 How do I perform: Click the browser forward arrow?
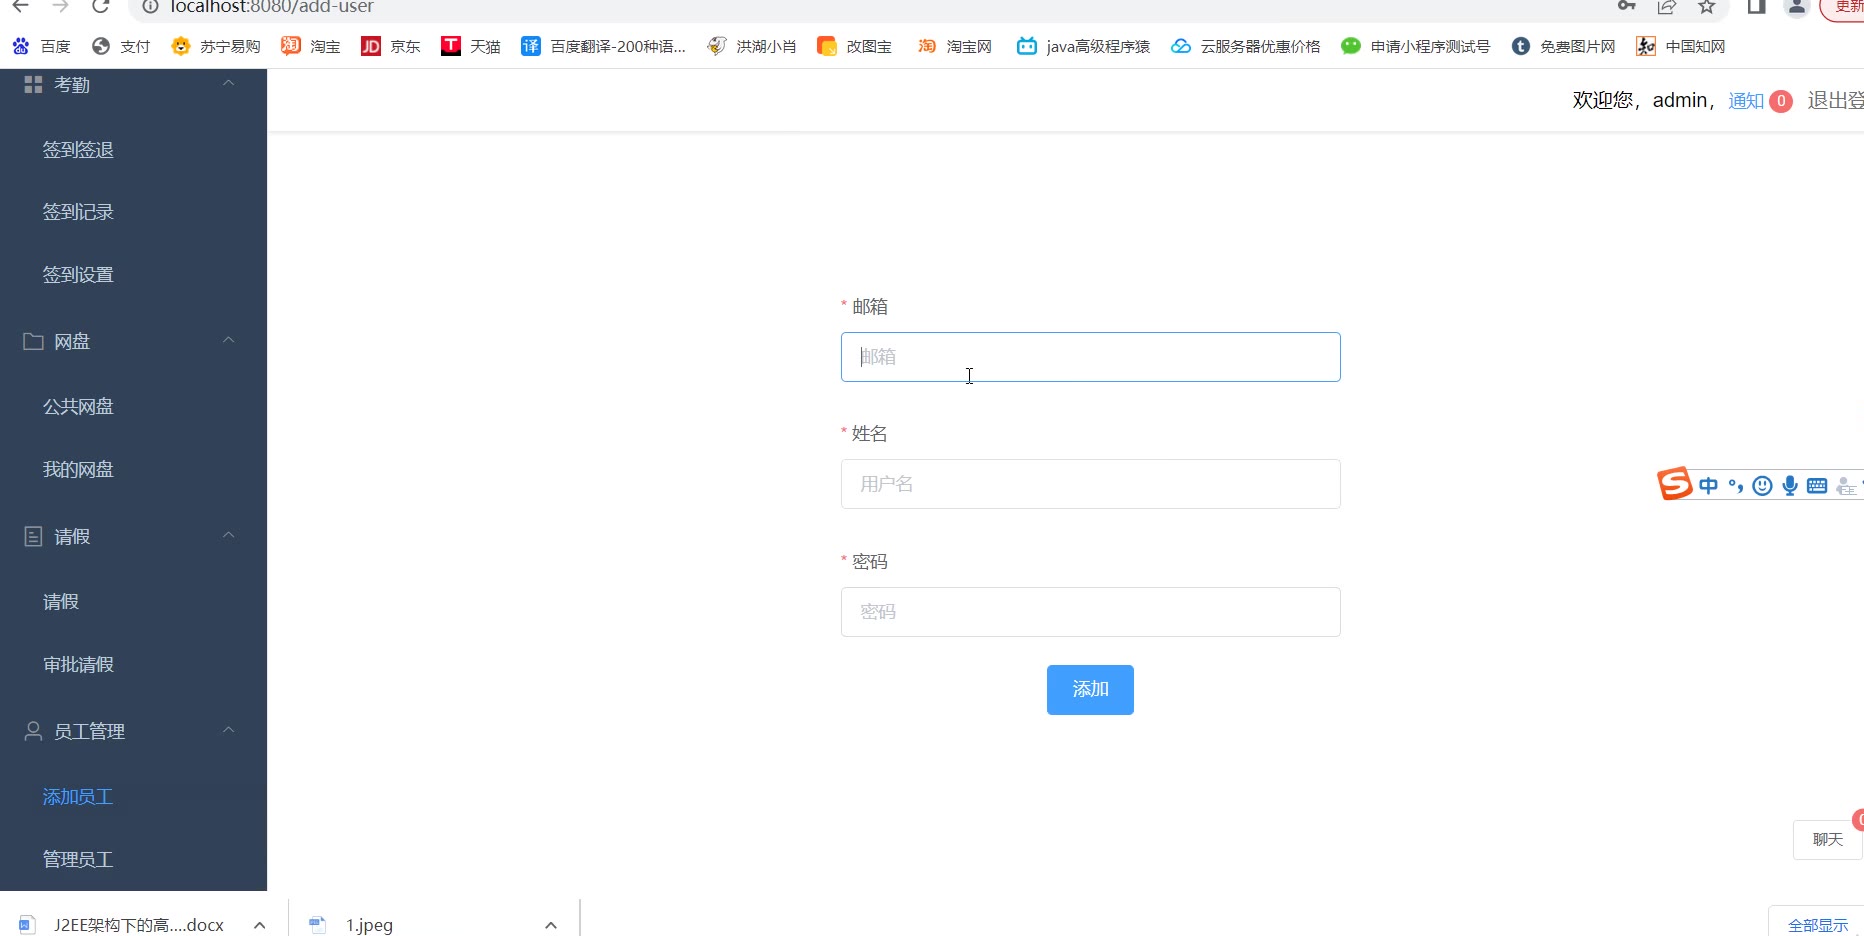point(60,6)
